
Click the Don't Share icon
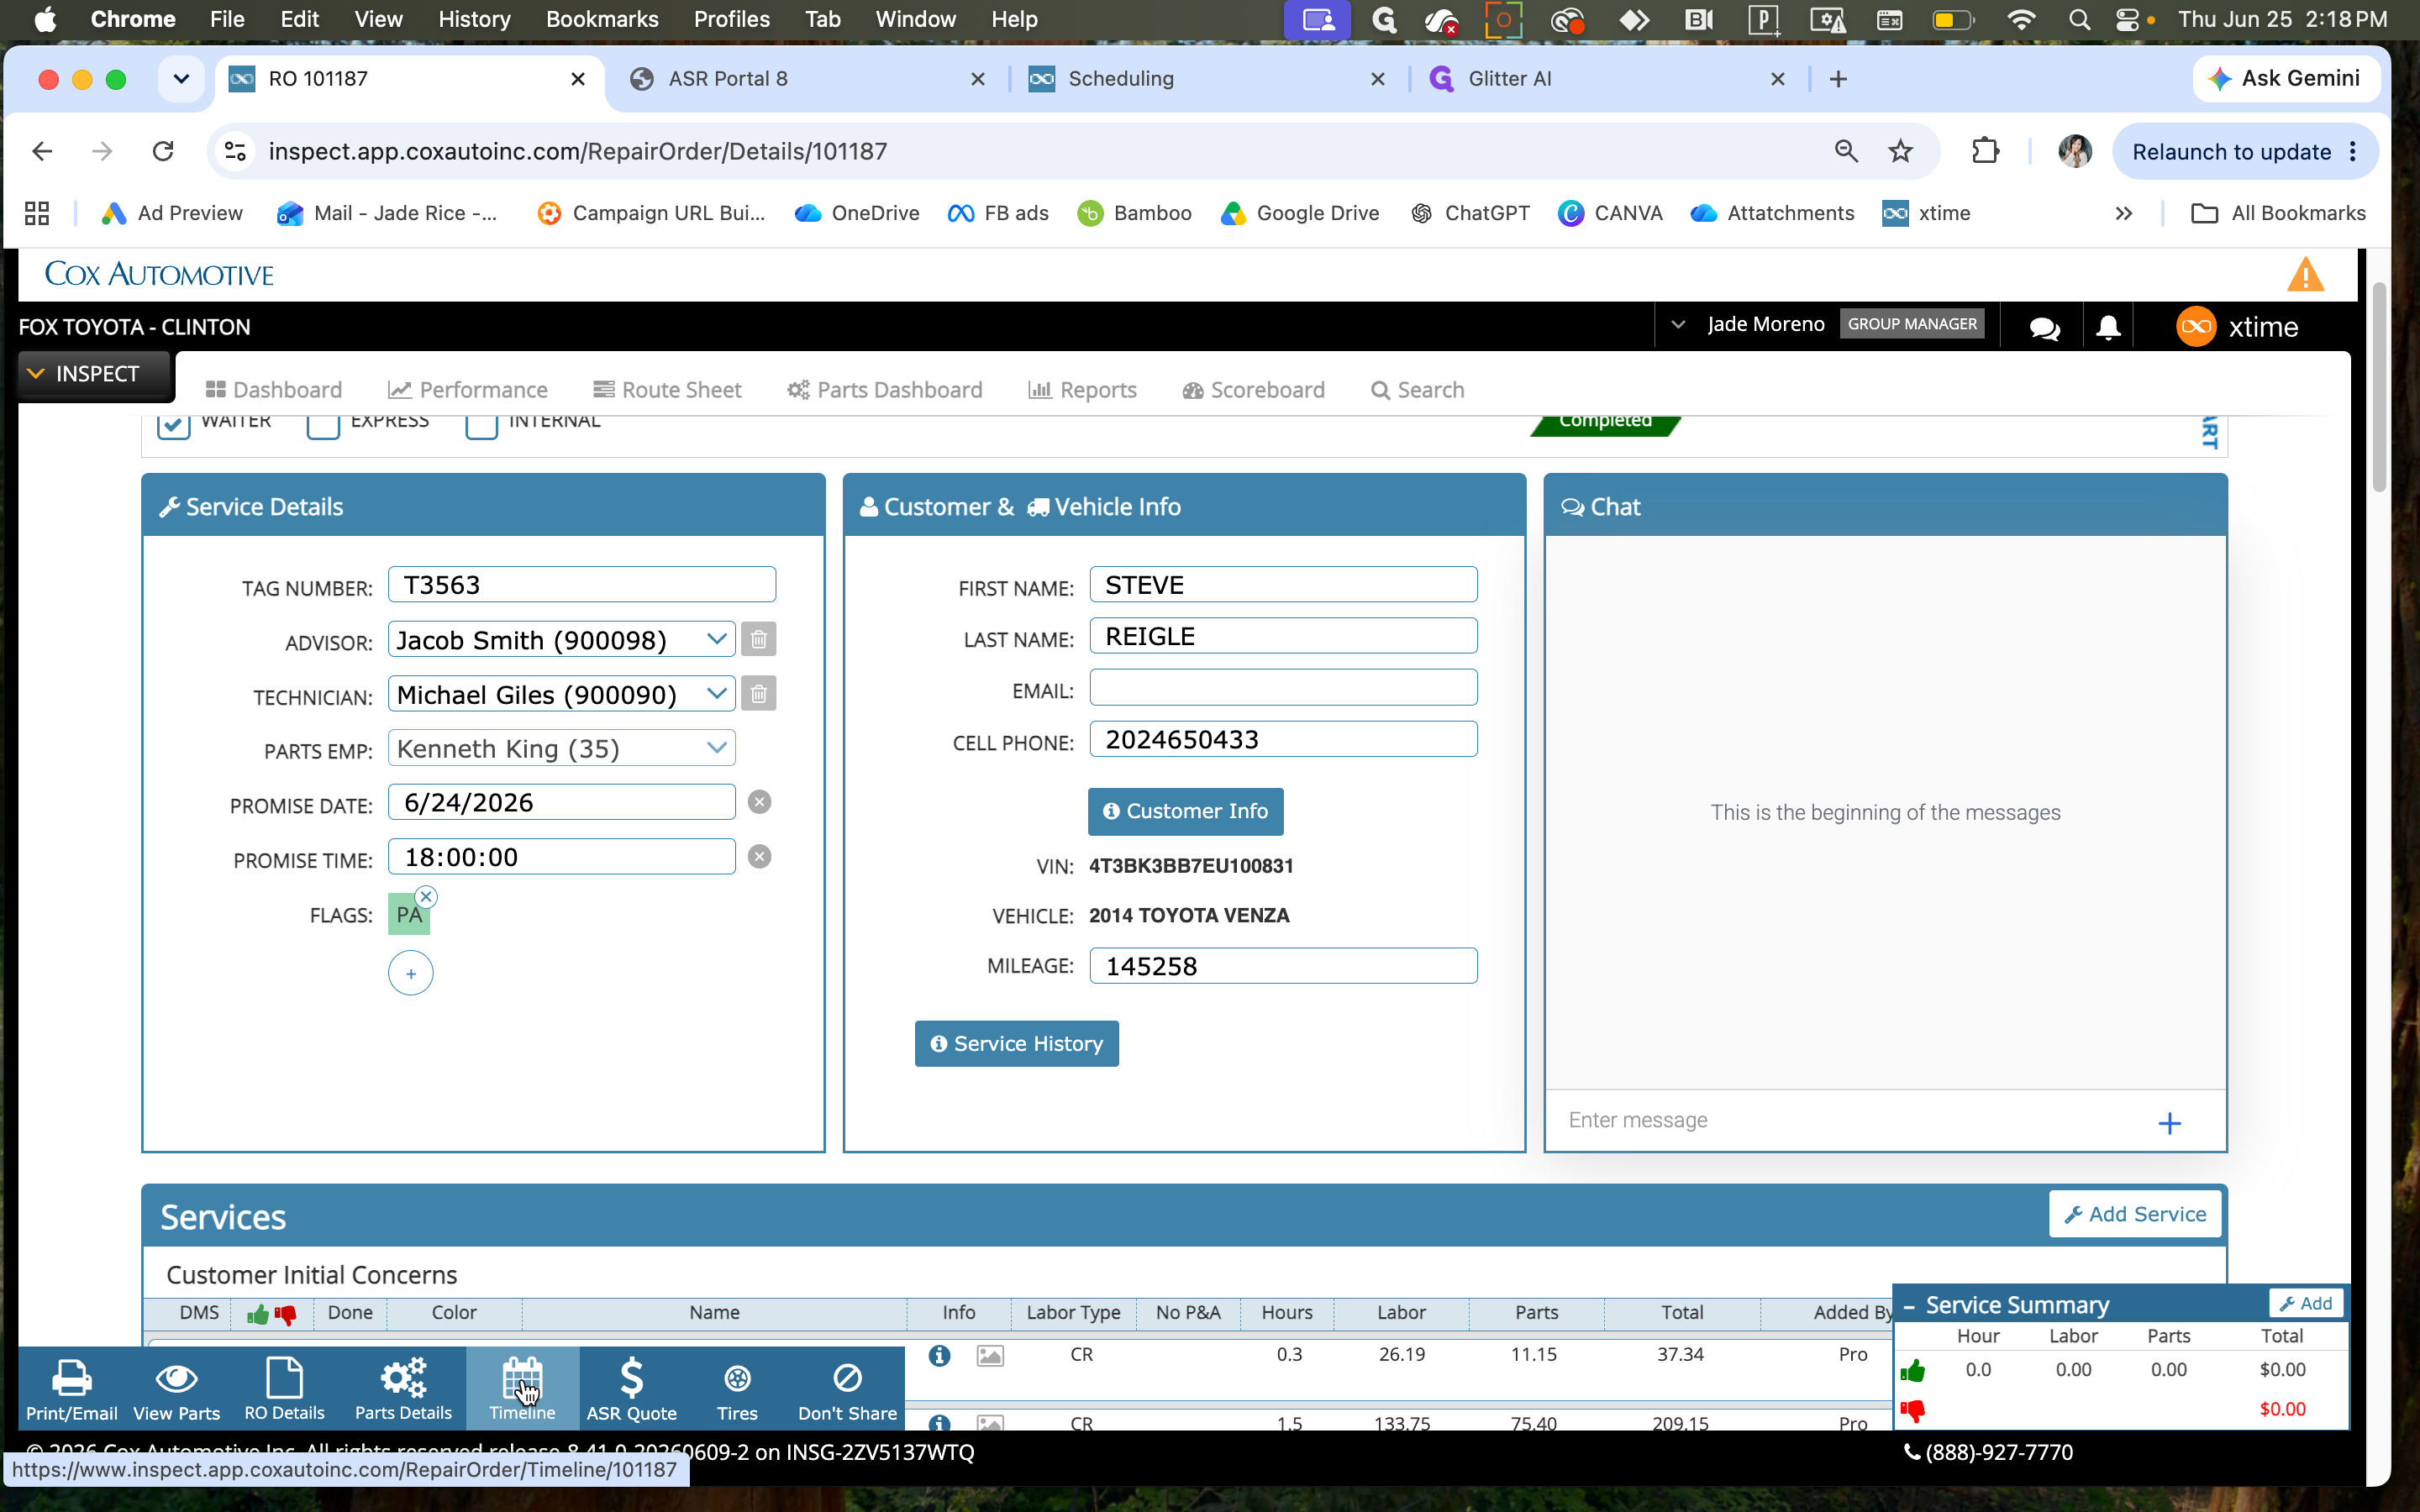847,1389
